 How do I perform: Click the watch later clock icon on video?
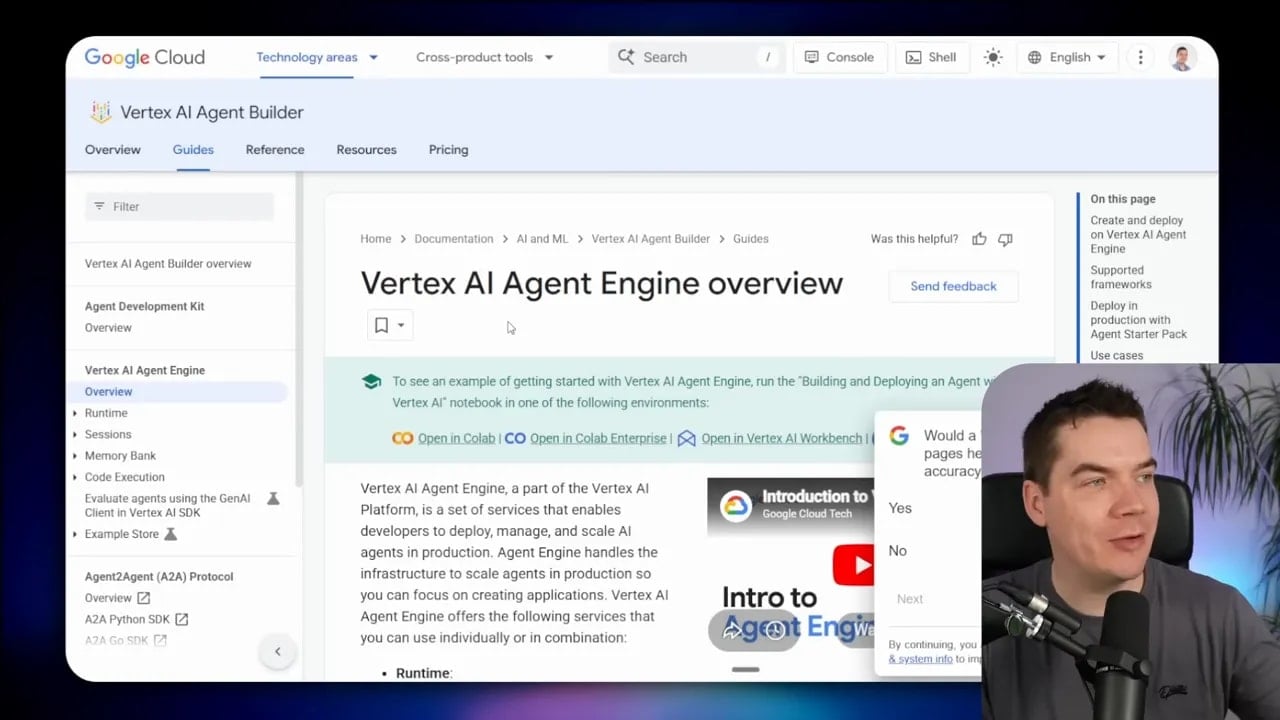click(x=774, y=630)
